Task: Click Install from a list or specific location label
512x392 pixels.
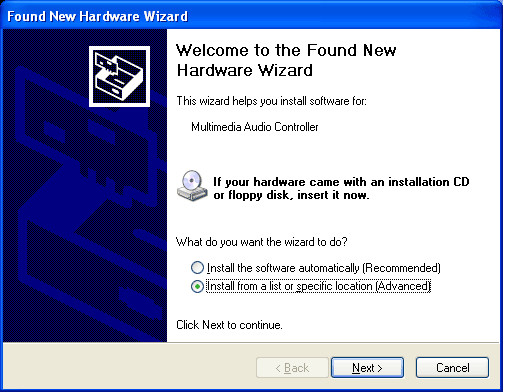Action: click(319, 286)
